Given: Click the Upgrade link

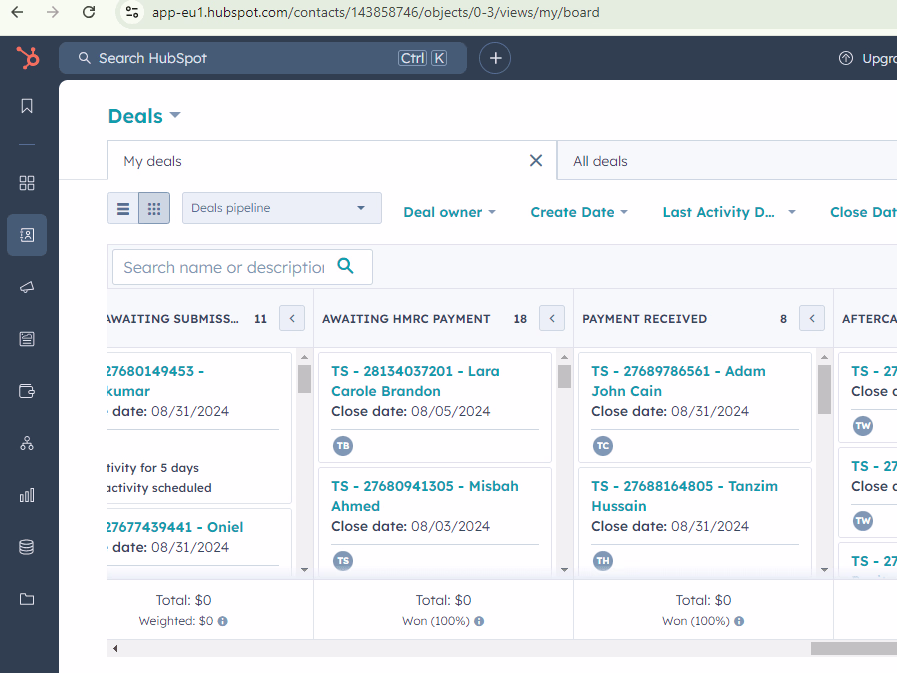Looking at the screenshot, I should point(879,58).
